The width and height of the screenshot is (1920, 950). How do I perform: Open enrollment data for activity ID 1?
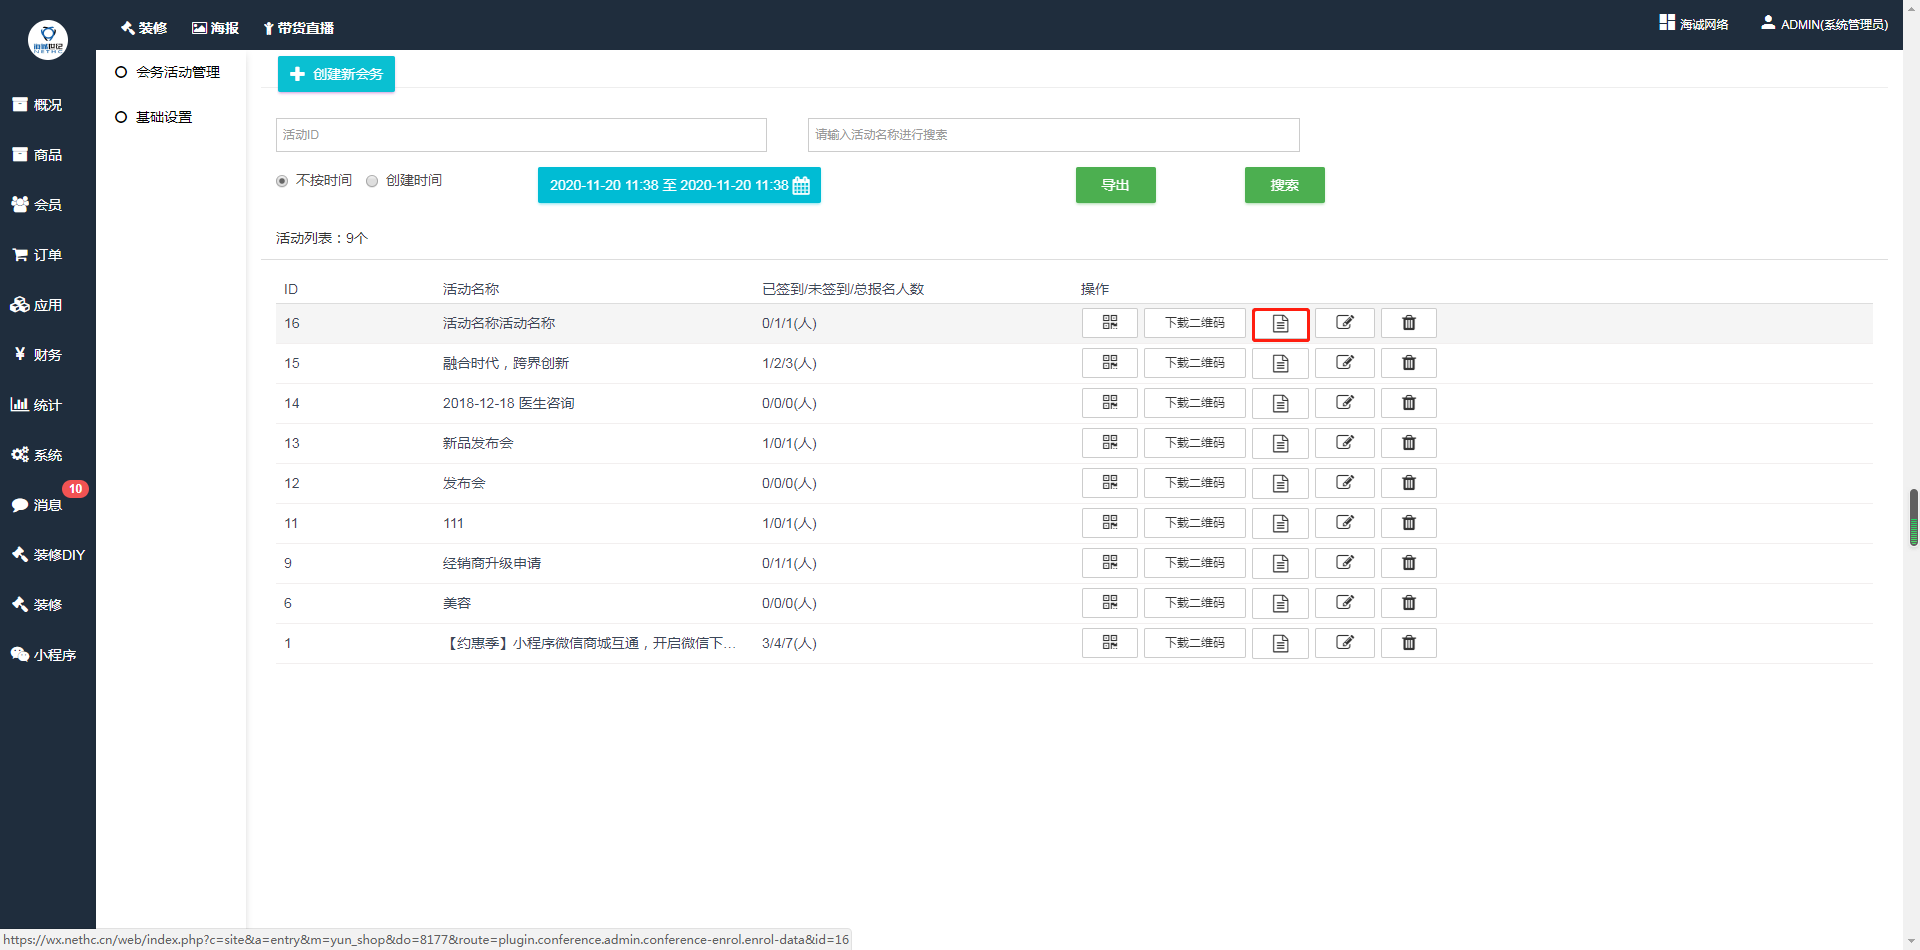pos(1280,643)
